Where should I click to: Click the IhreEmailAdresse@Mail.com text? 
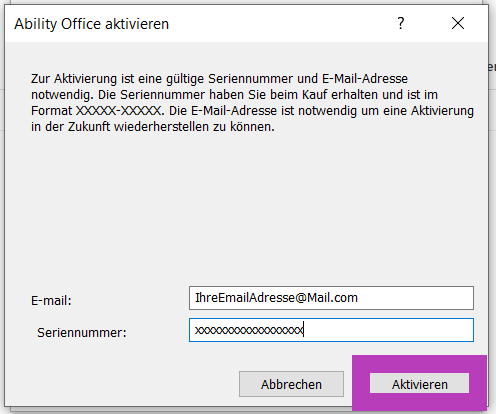click(276, 298)
